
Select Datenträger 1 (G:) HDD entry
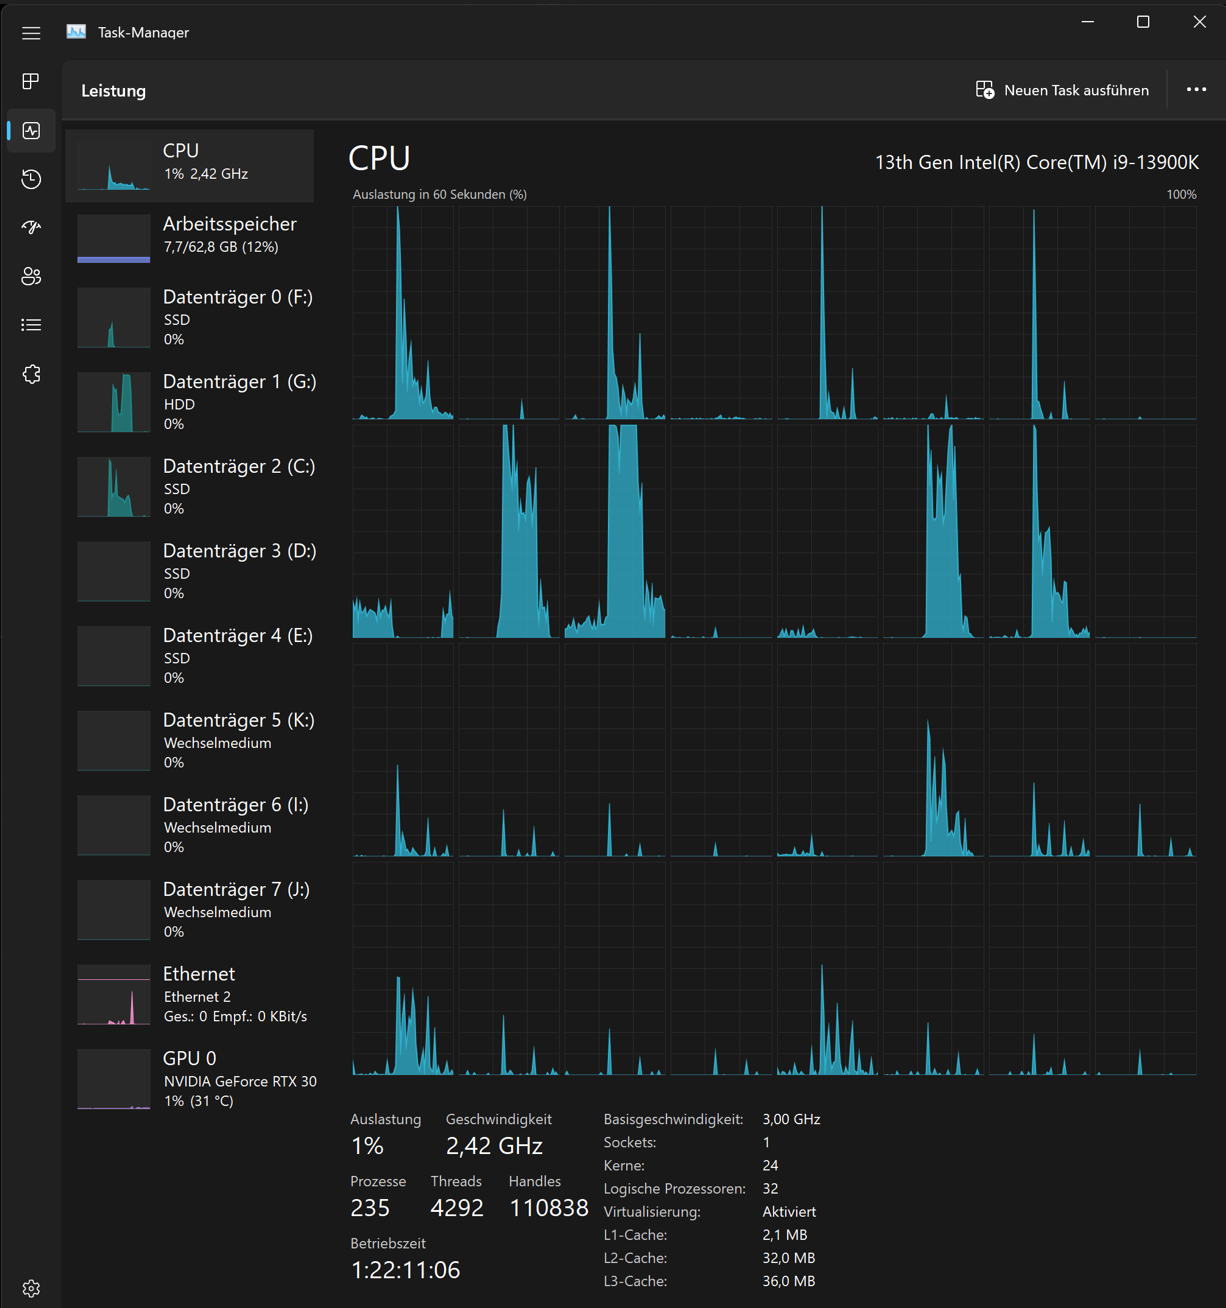(x=190, y=401)
